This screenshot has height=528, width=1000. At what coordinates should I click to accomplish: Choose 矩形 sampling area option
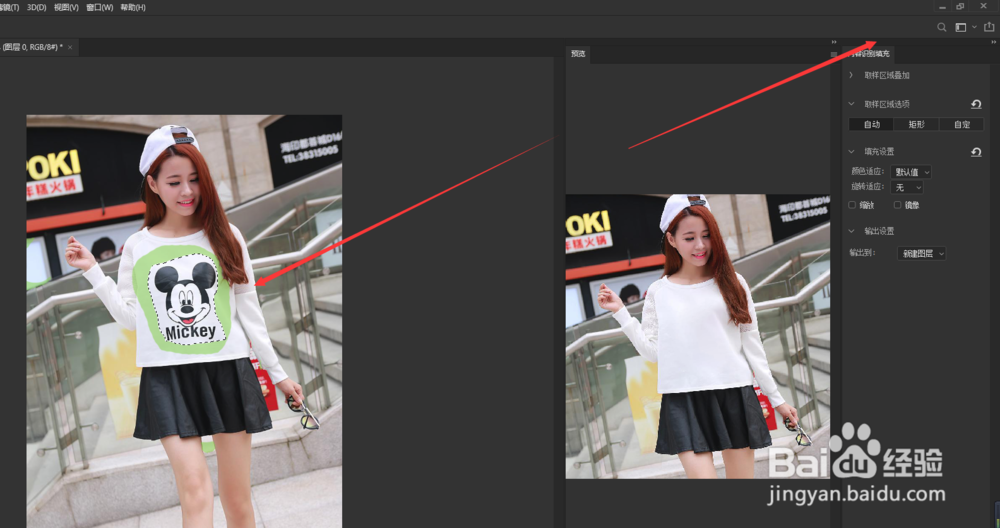click(916, 124)
